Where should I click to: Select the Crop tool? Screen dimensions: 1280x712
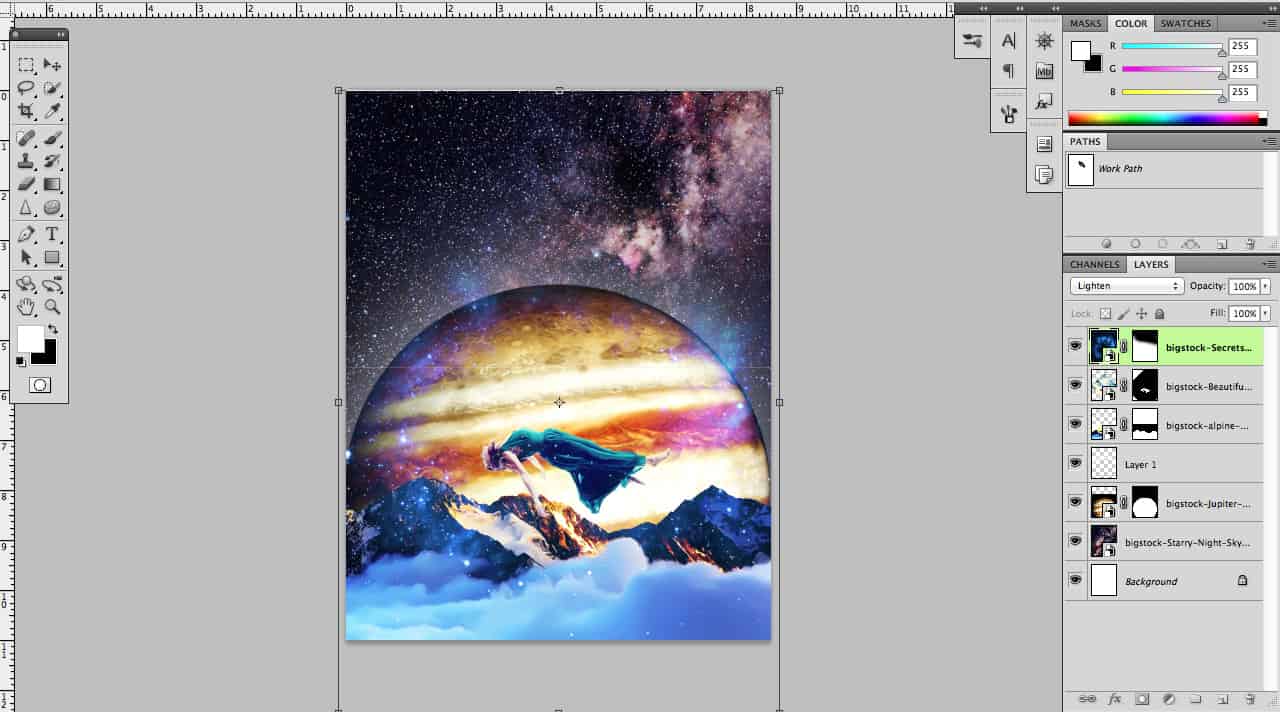(26, 111)
